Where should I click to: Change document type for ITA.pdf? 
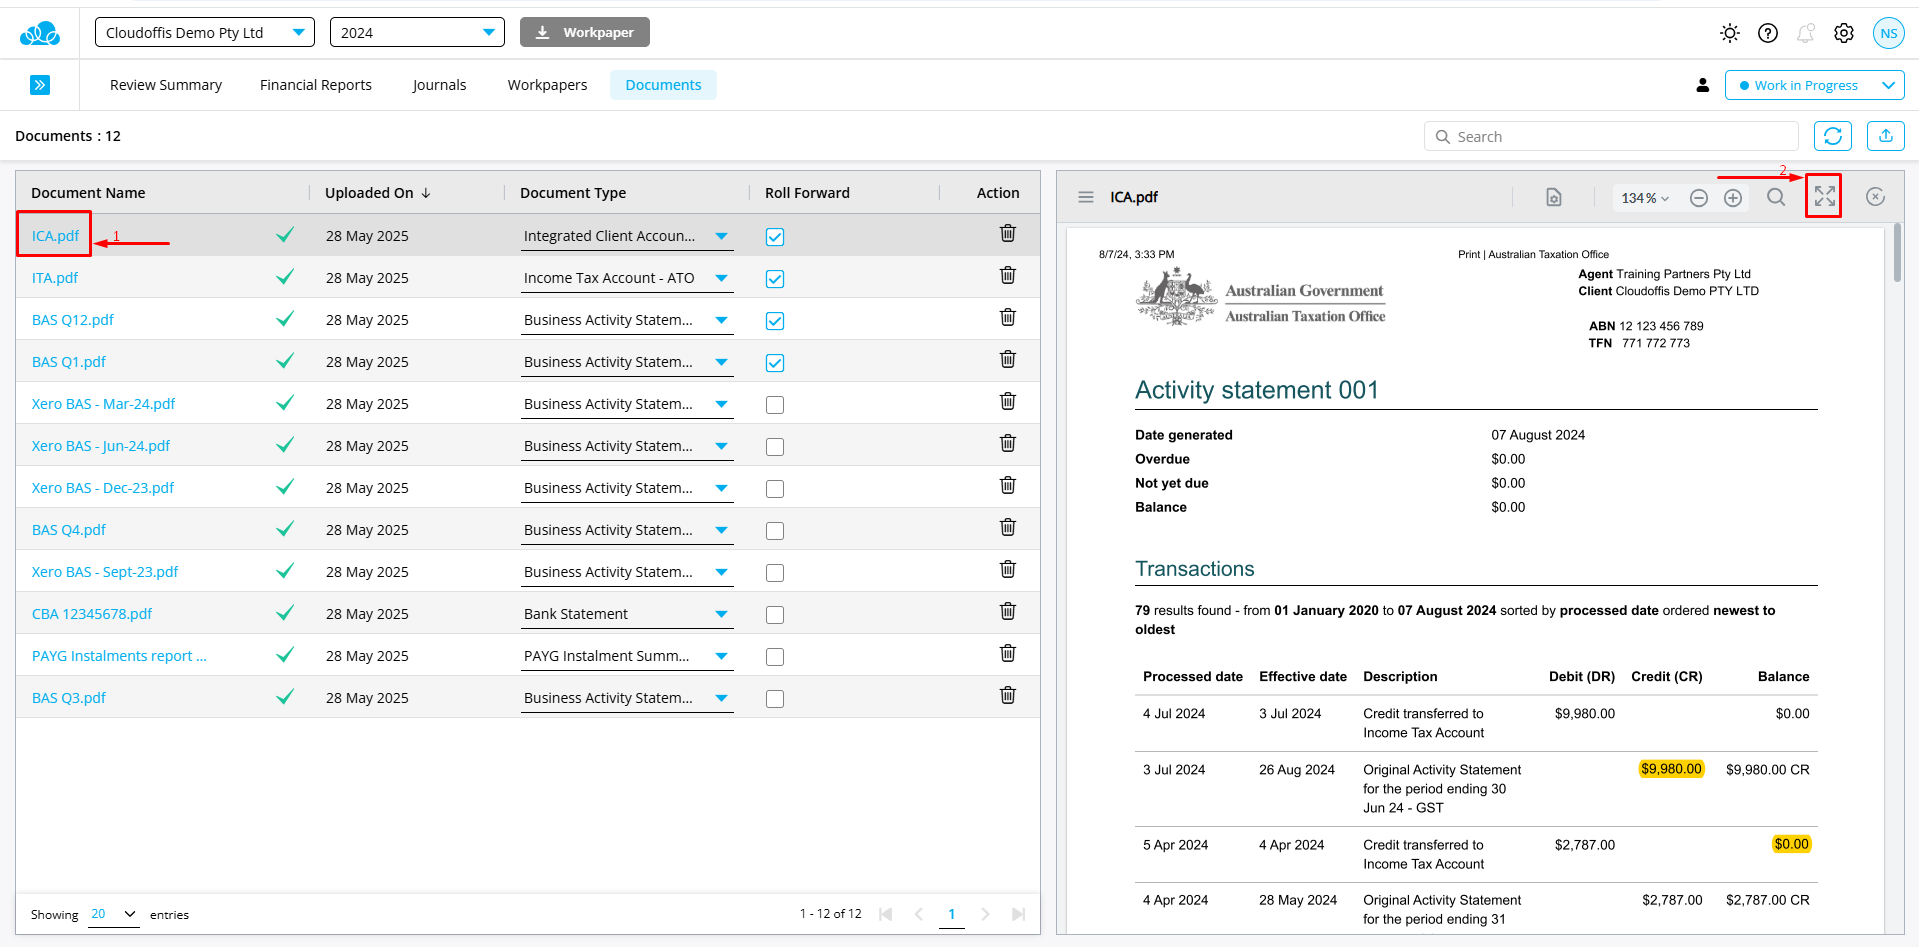pyautogui.click(x=627, y=278)
